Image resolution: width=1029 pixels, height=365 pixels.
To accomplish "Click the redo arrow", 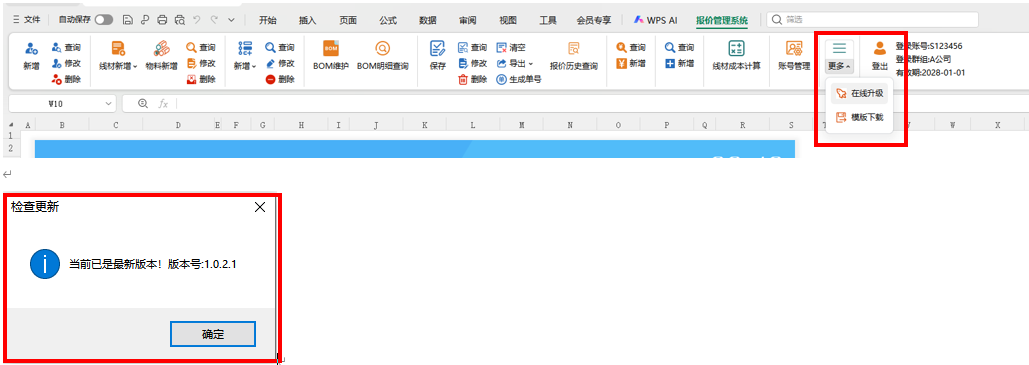I will pyautogui.click(x=213, y=20).
